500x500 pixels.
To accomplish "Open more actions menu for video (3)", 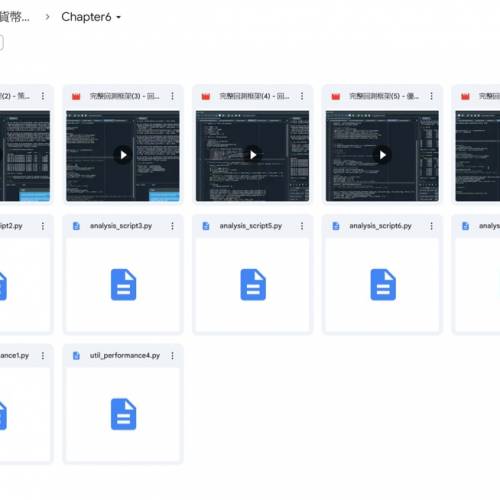I will (172, 96).
